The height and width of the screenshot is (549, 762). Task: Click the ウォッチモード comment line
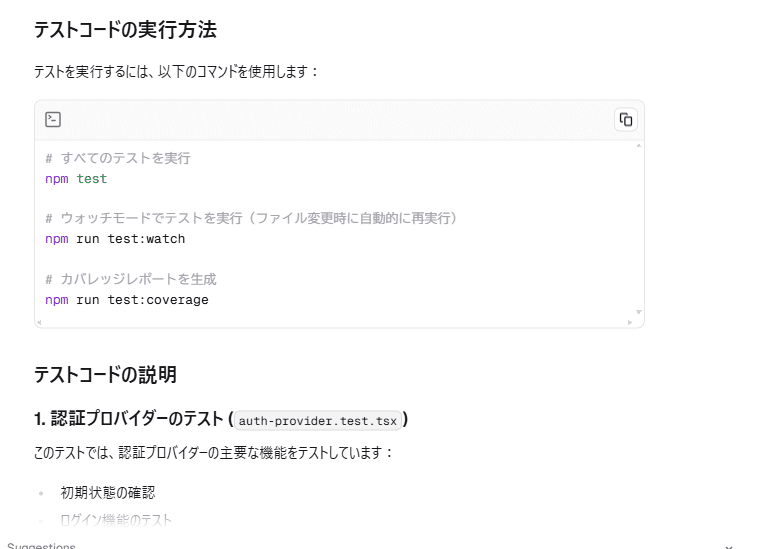click(251, 218)
